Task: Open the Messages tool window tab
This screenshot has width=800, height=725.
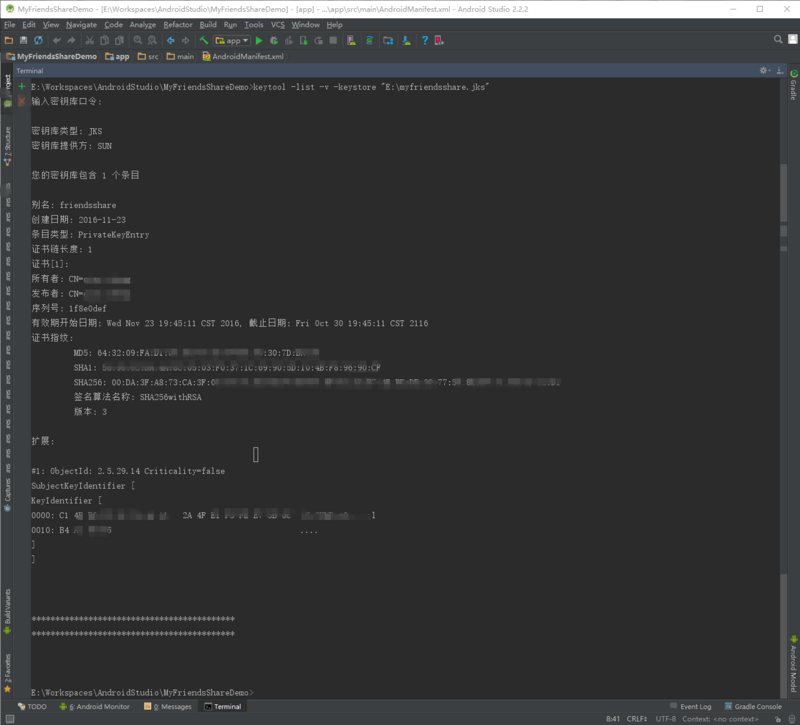Action: (x=168, y=707)
